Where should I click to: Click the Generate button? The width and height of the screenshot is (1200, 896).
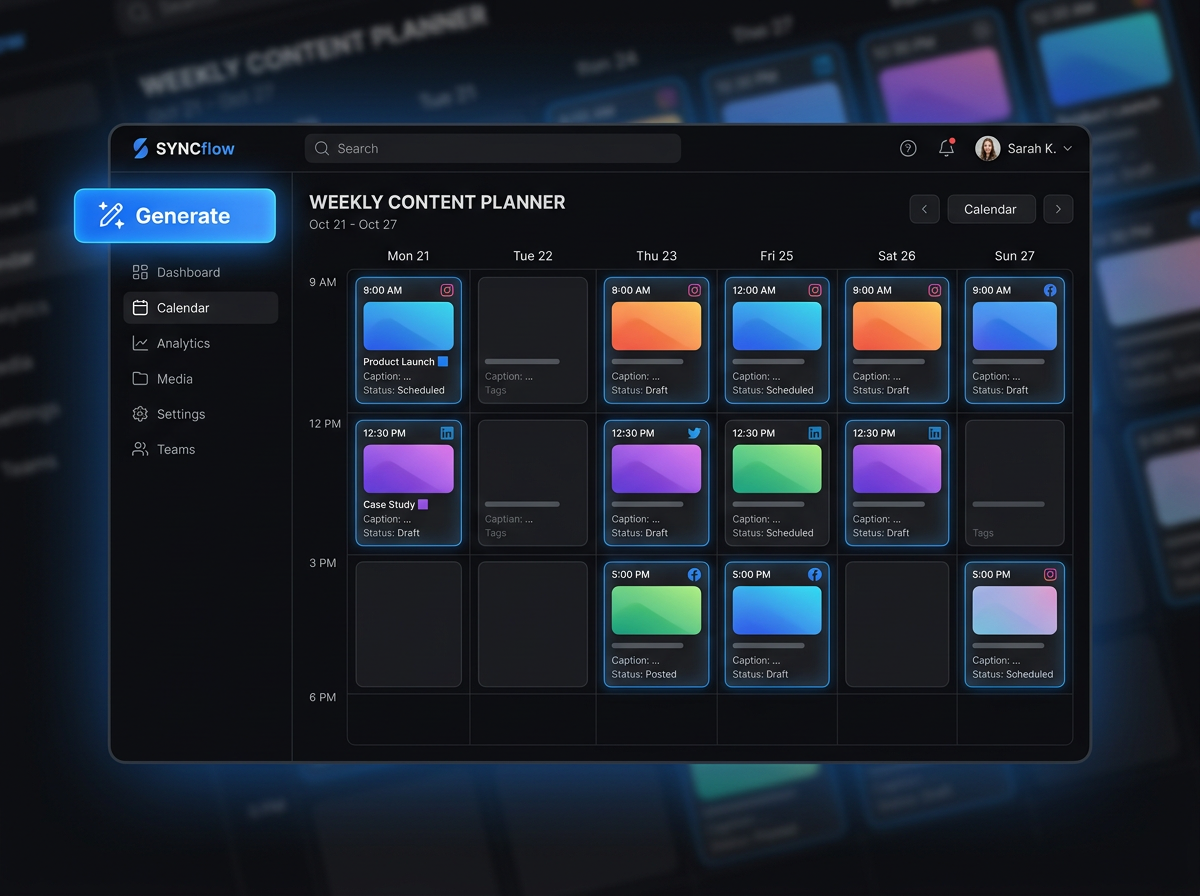pos(175,215)
